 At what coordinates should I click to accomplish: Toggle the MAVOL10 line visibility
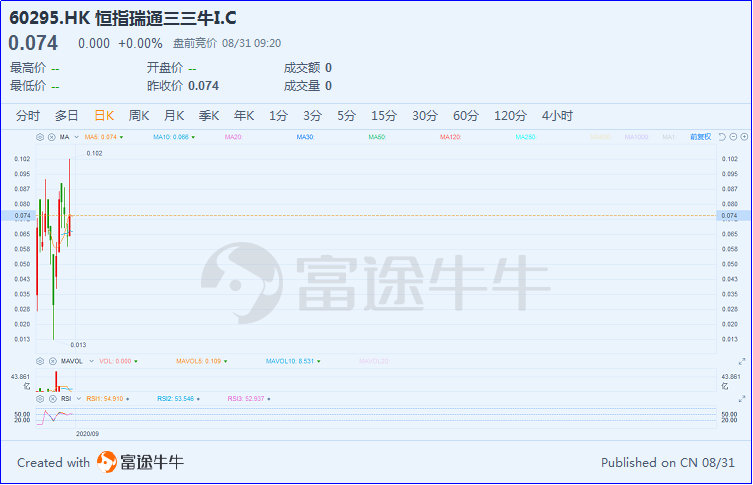[x=293, y=361]
